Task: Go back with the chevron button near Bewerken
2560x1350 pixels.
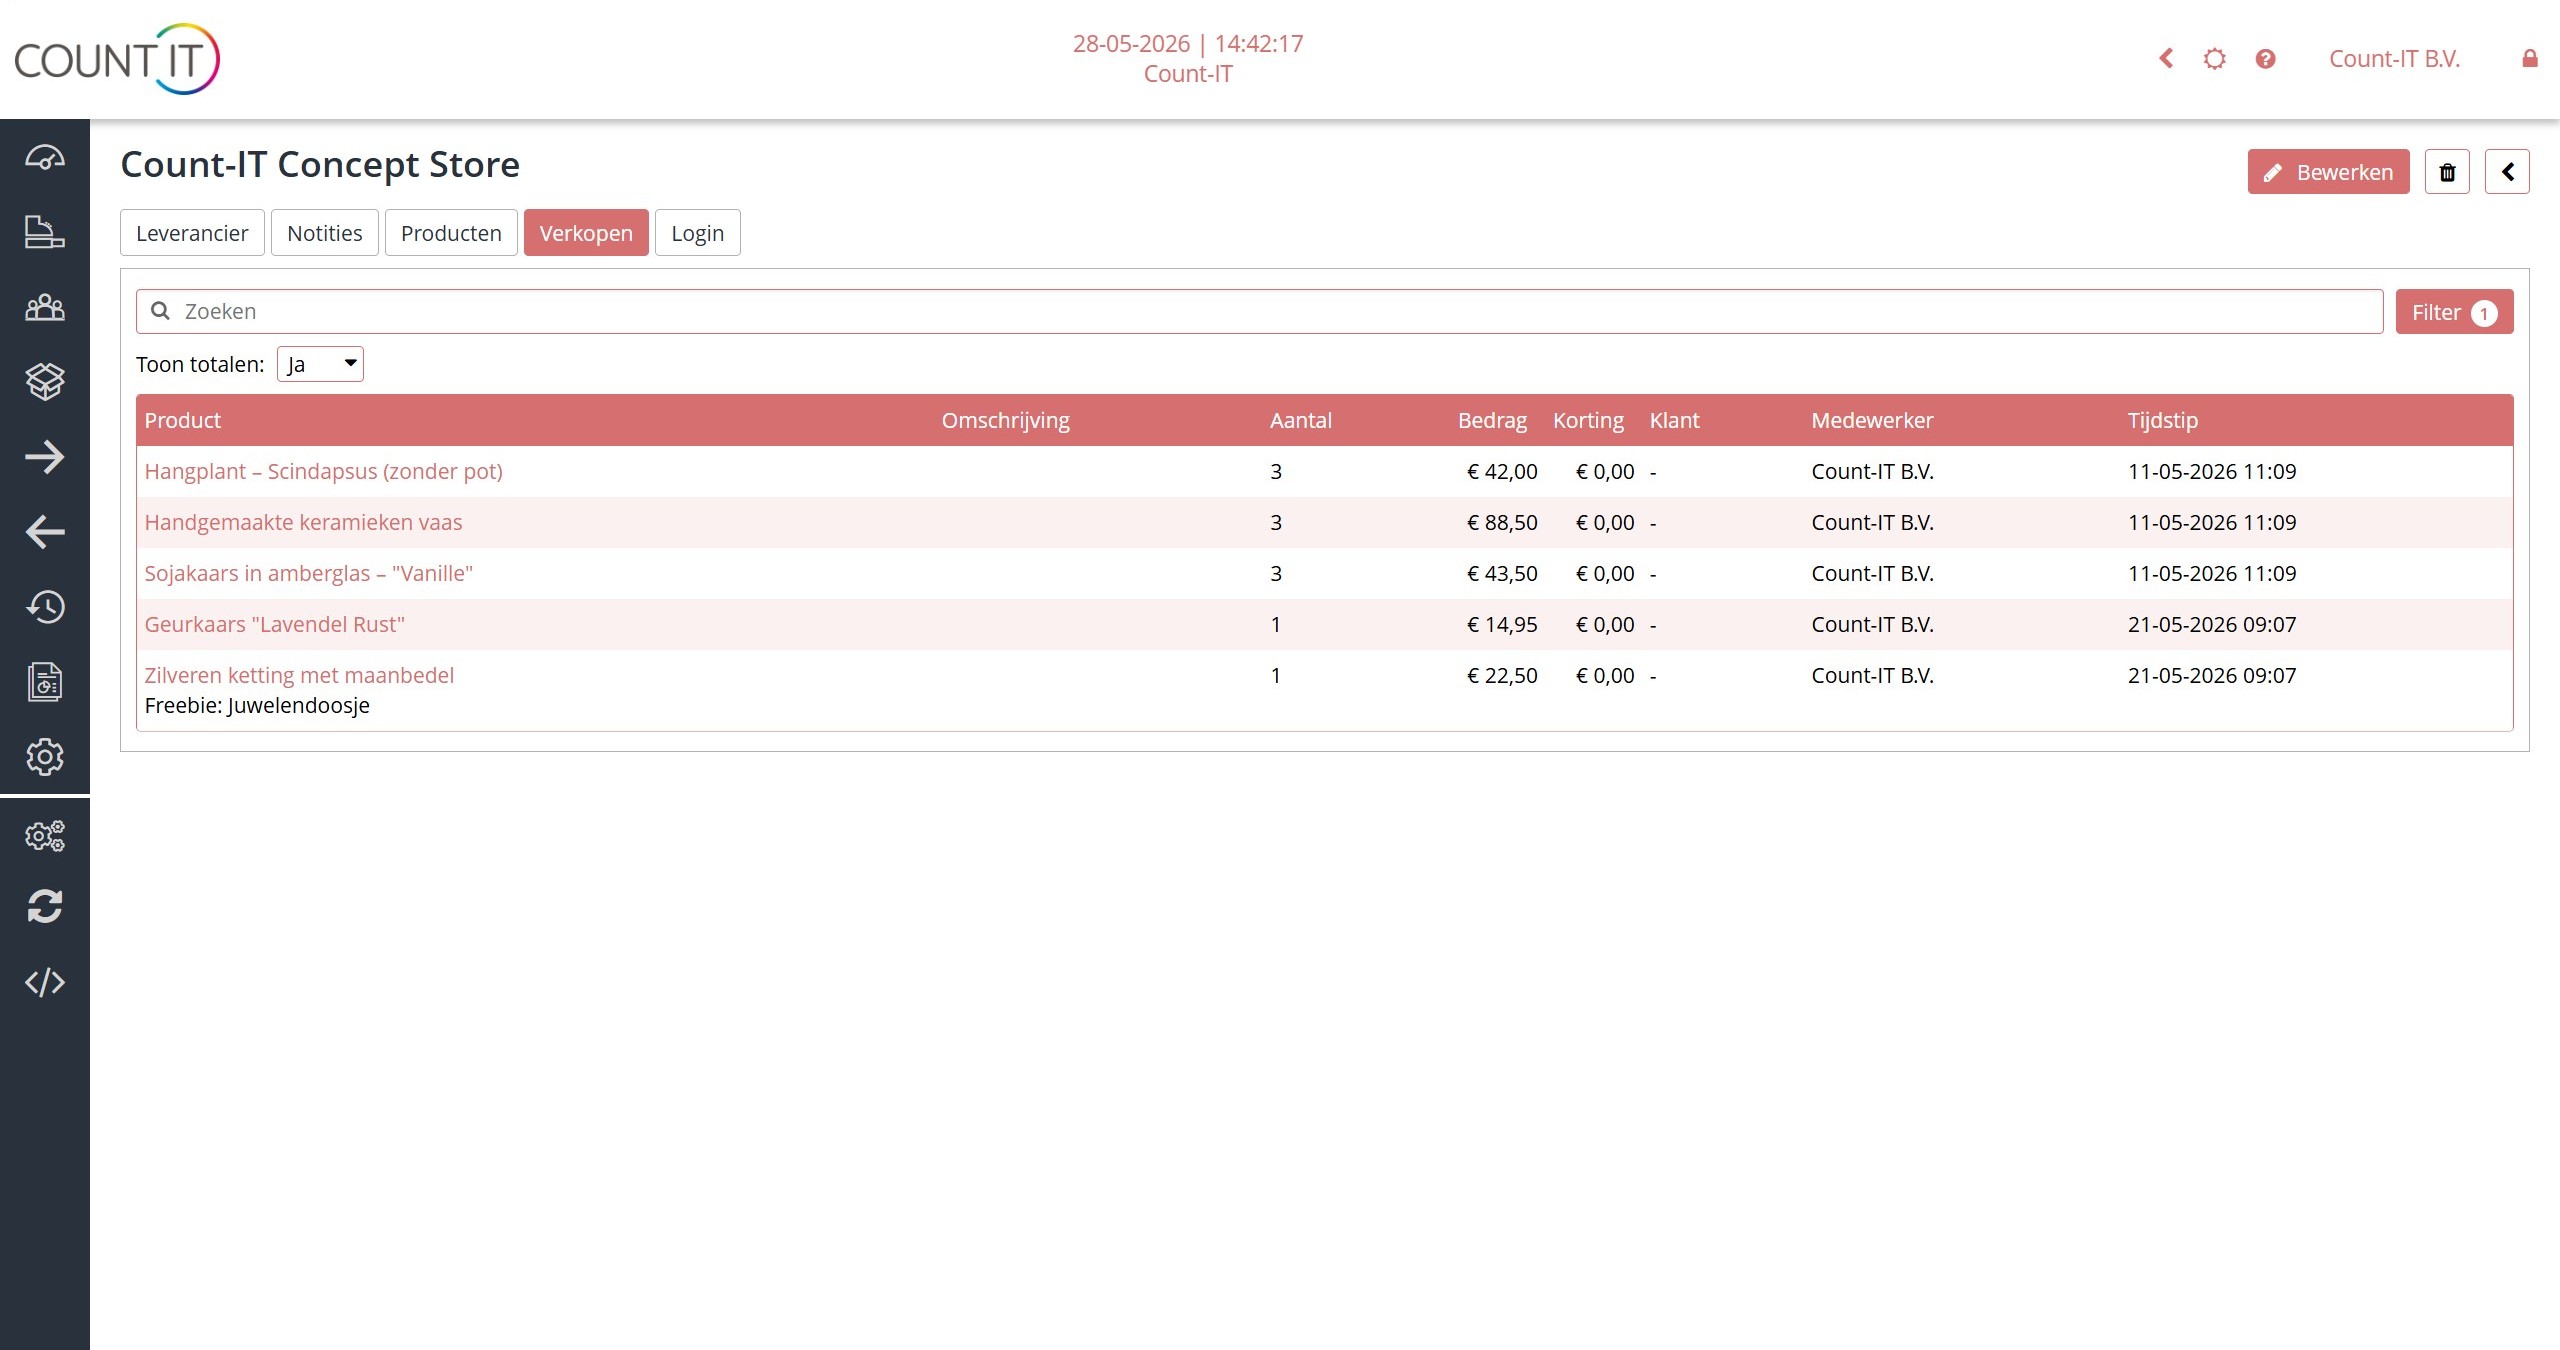Action: 2507,172
